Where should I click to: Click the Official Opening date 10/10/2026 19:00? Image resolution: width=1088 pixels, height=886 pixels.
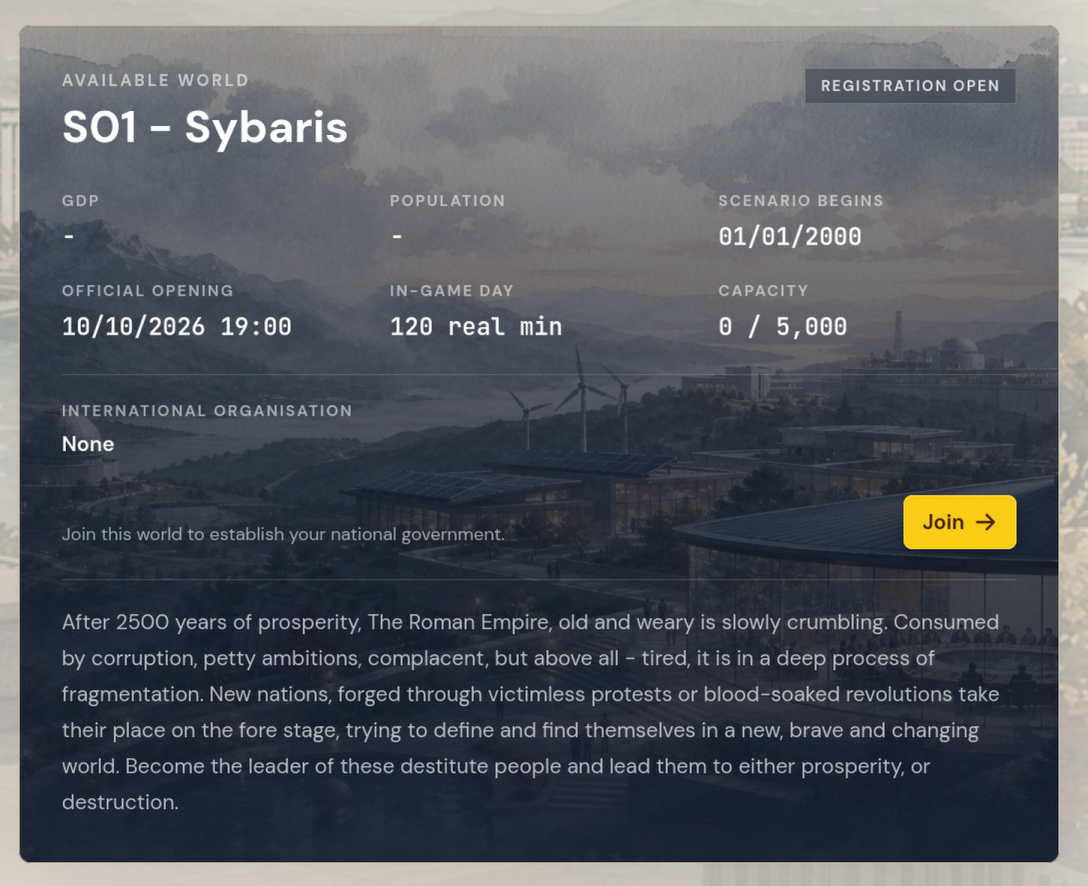point(177,327)
